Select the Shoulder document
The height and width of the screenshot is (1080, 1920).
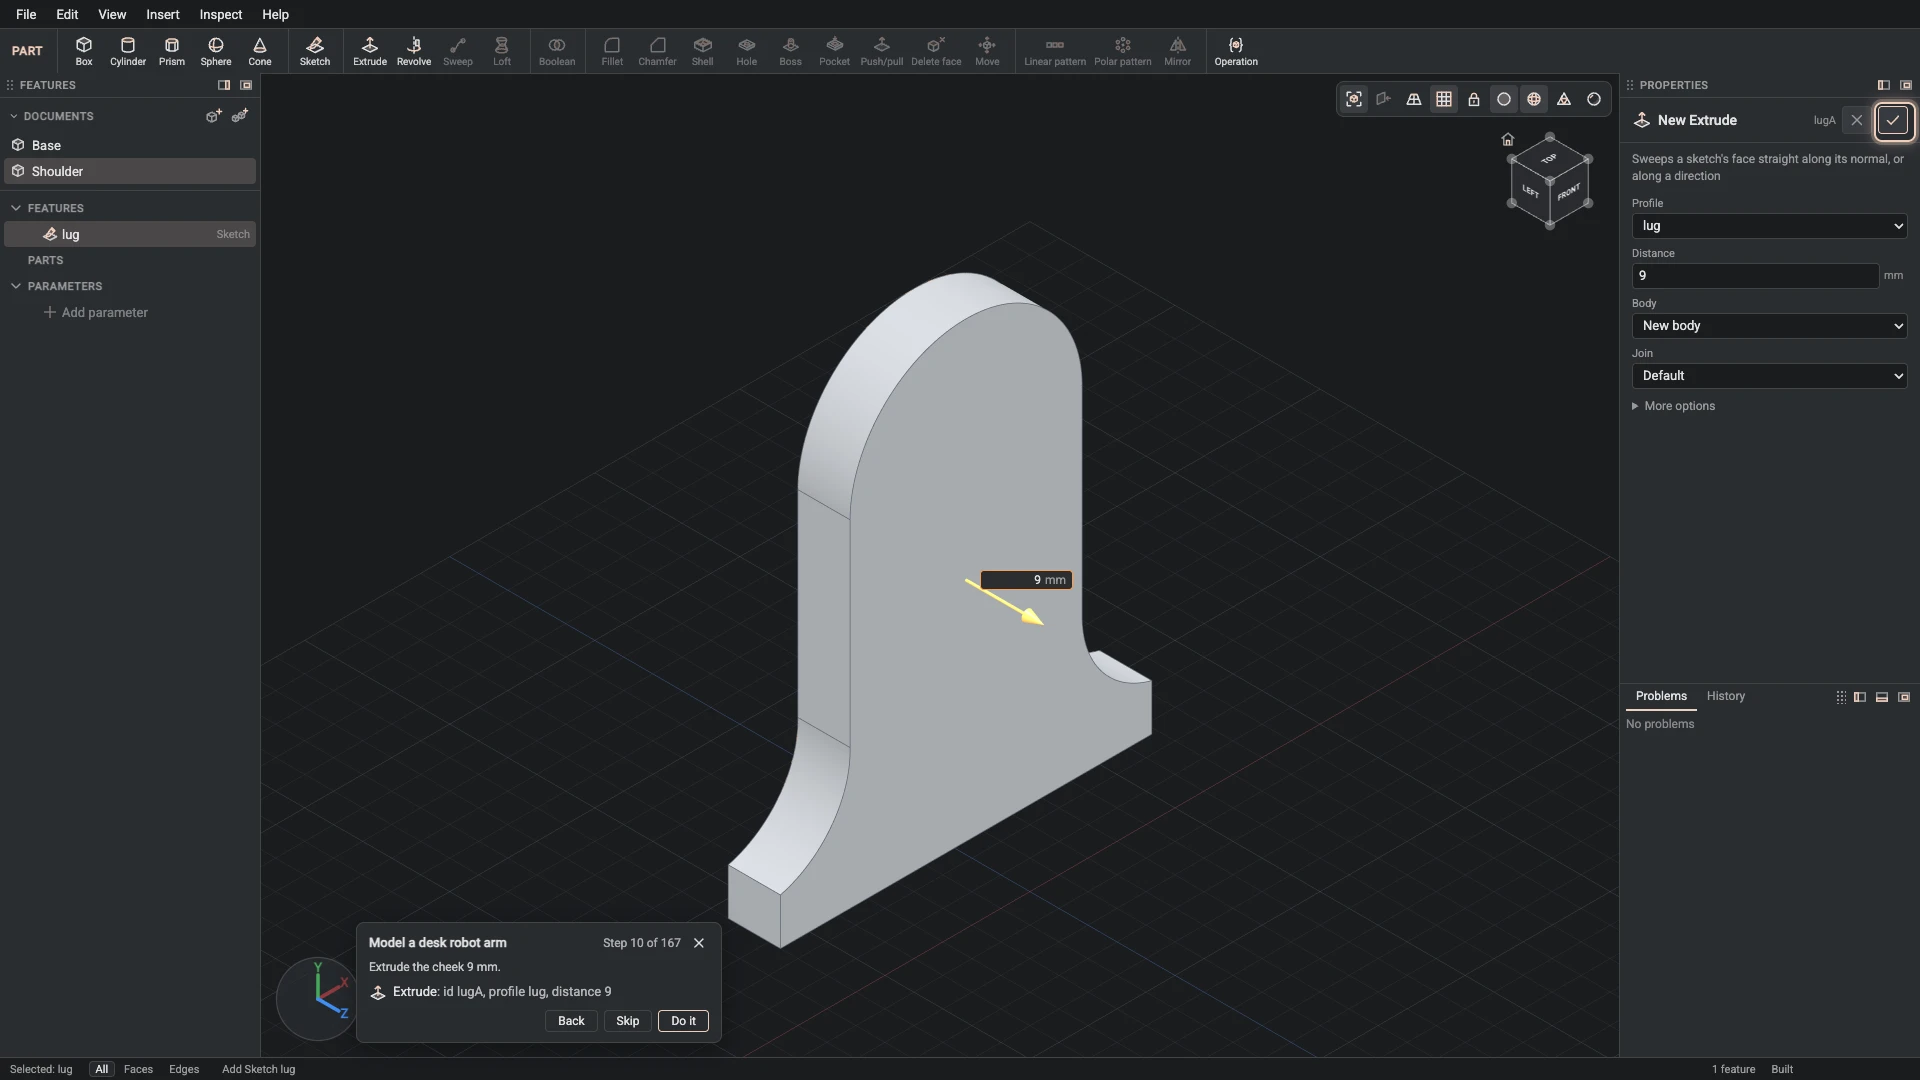130,171
